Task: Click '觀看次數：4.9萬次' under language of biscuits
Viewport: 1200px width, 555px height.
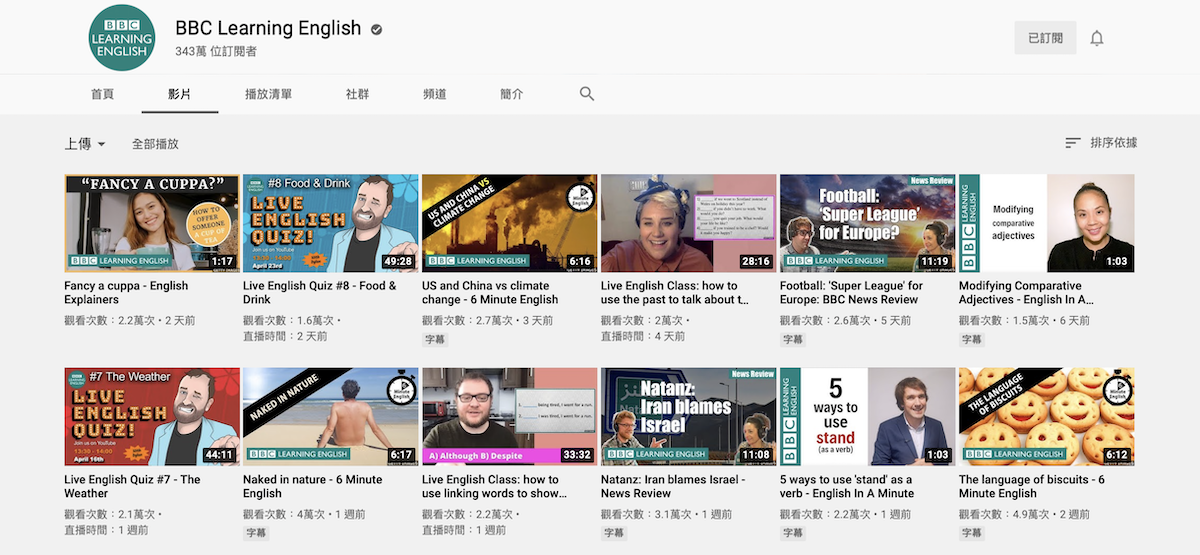Action: click(1005, 515)
